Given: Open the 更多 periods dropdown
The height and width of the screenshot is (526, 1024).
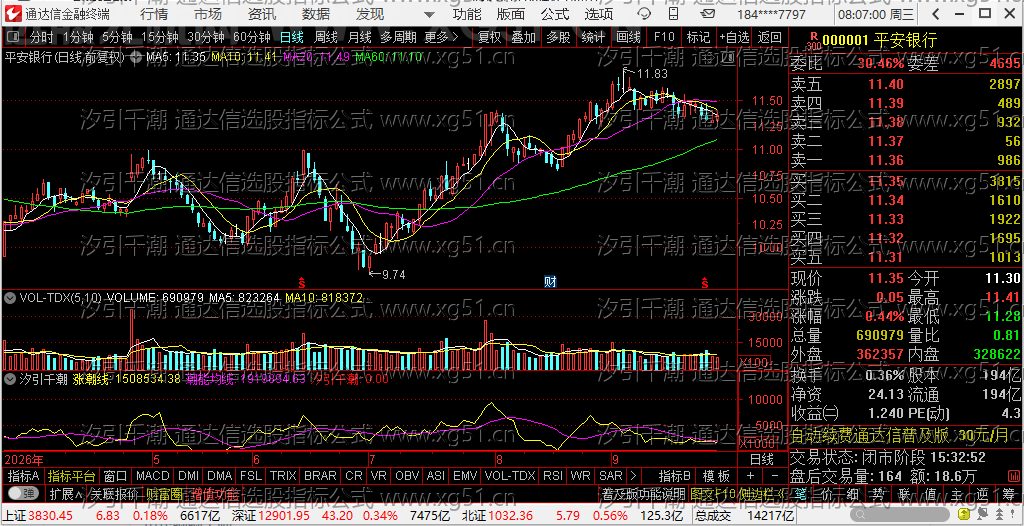Looking at the screenshot, I should point(441,37).
